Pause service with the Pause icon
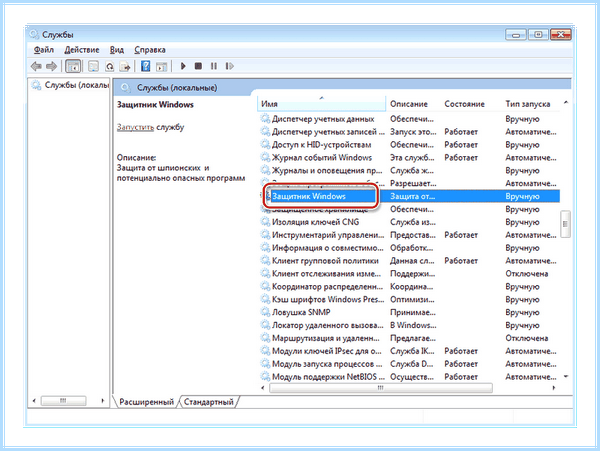This screenshot has width=600, height=451. [x=214, y=66]
